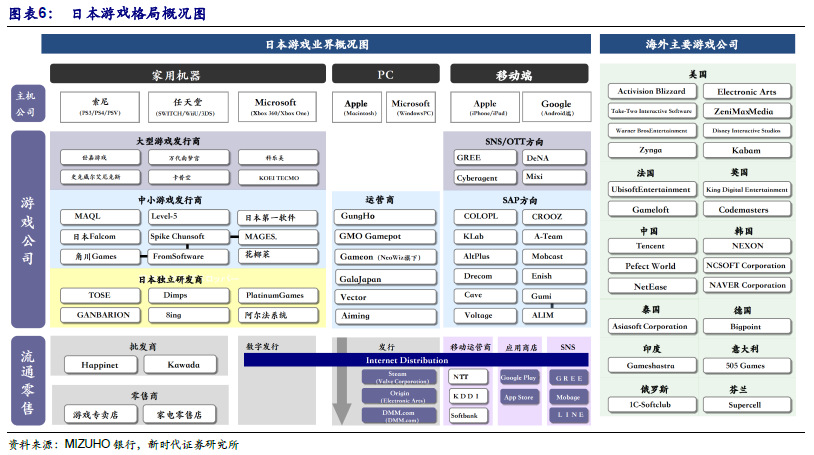The height and width of the screenshot is (455, 814).
Task: Select the TOSE developer box
Action: tap(100, 296)
